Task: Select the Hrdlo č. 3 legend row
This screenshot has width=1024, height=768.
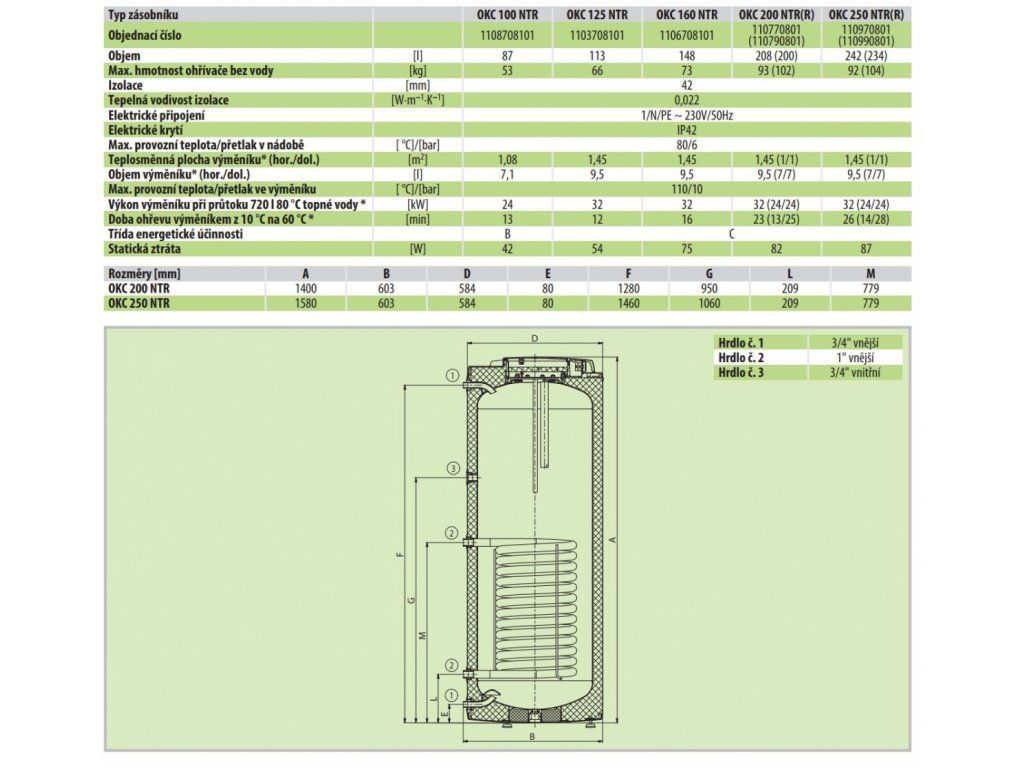Action: point(808,372)
